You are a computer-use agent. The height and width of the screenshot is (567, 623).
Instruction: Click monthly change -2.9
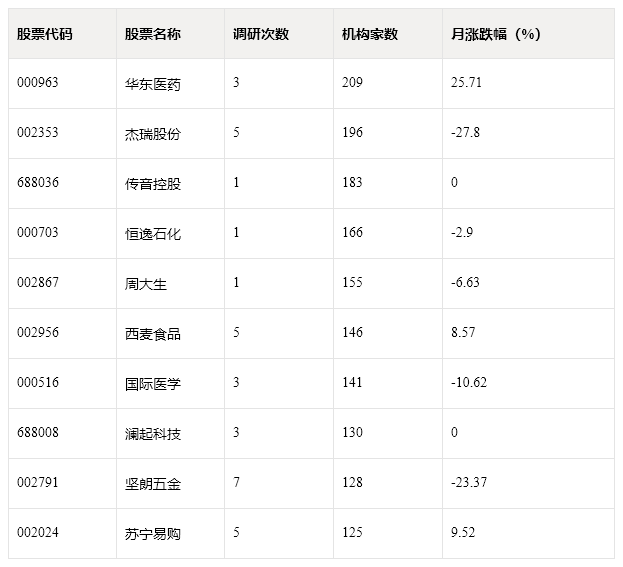tap(462, 232)
